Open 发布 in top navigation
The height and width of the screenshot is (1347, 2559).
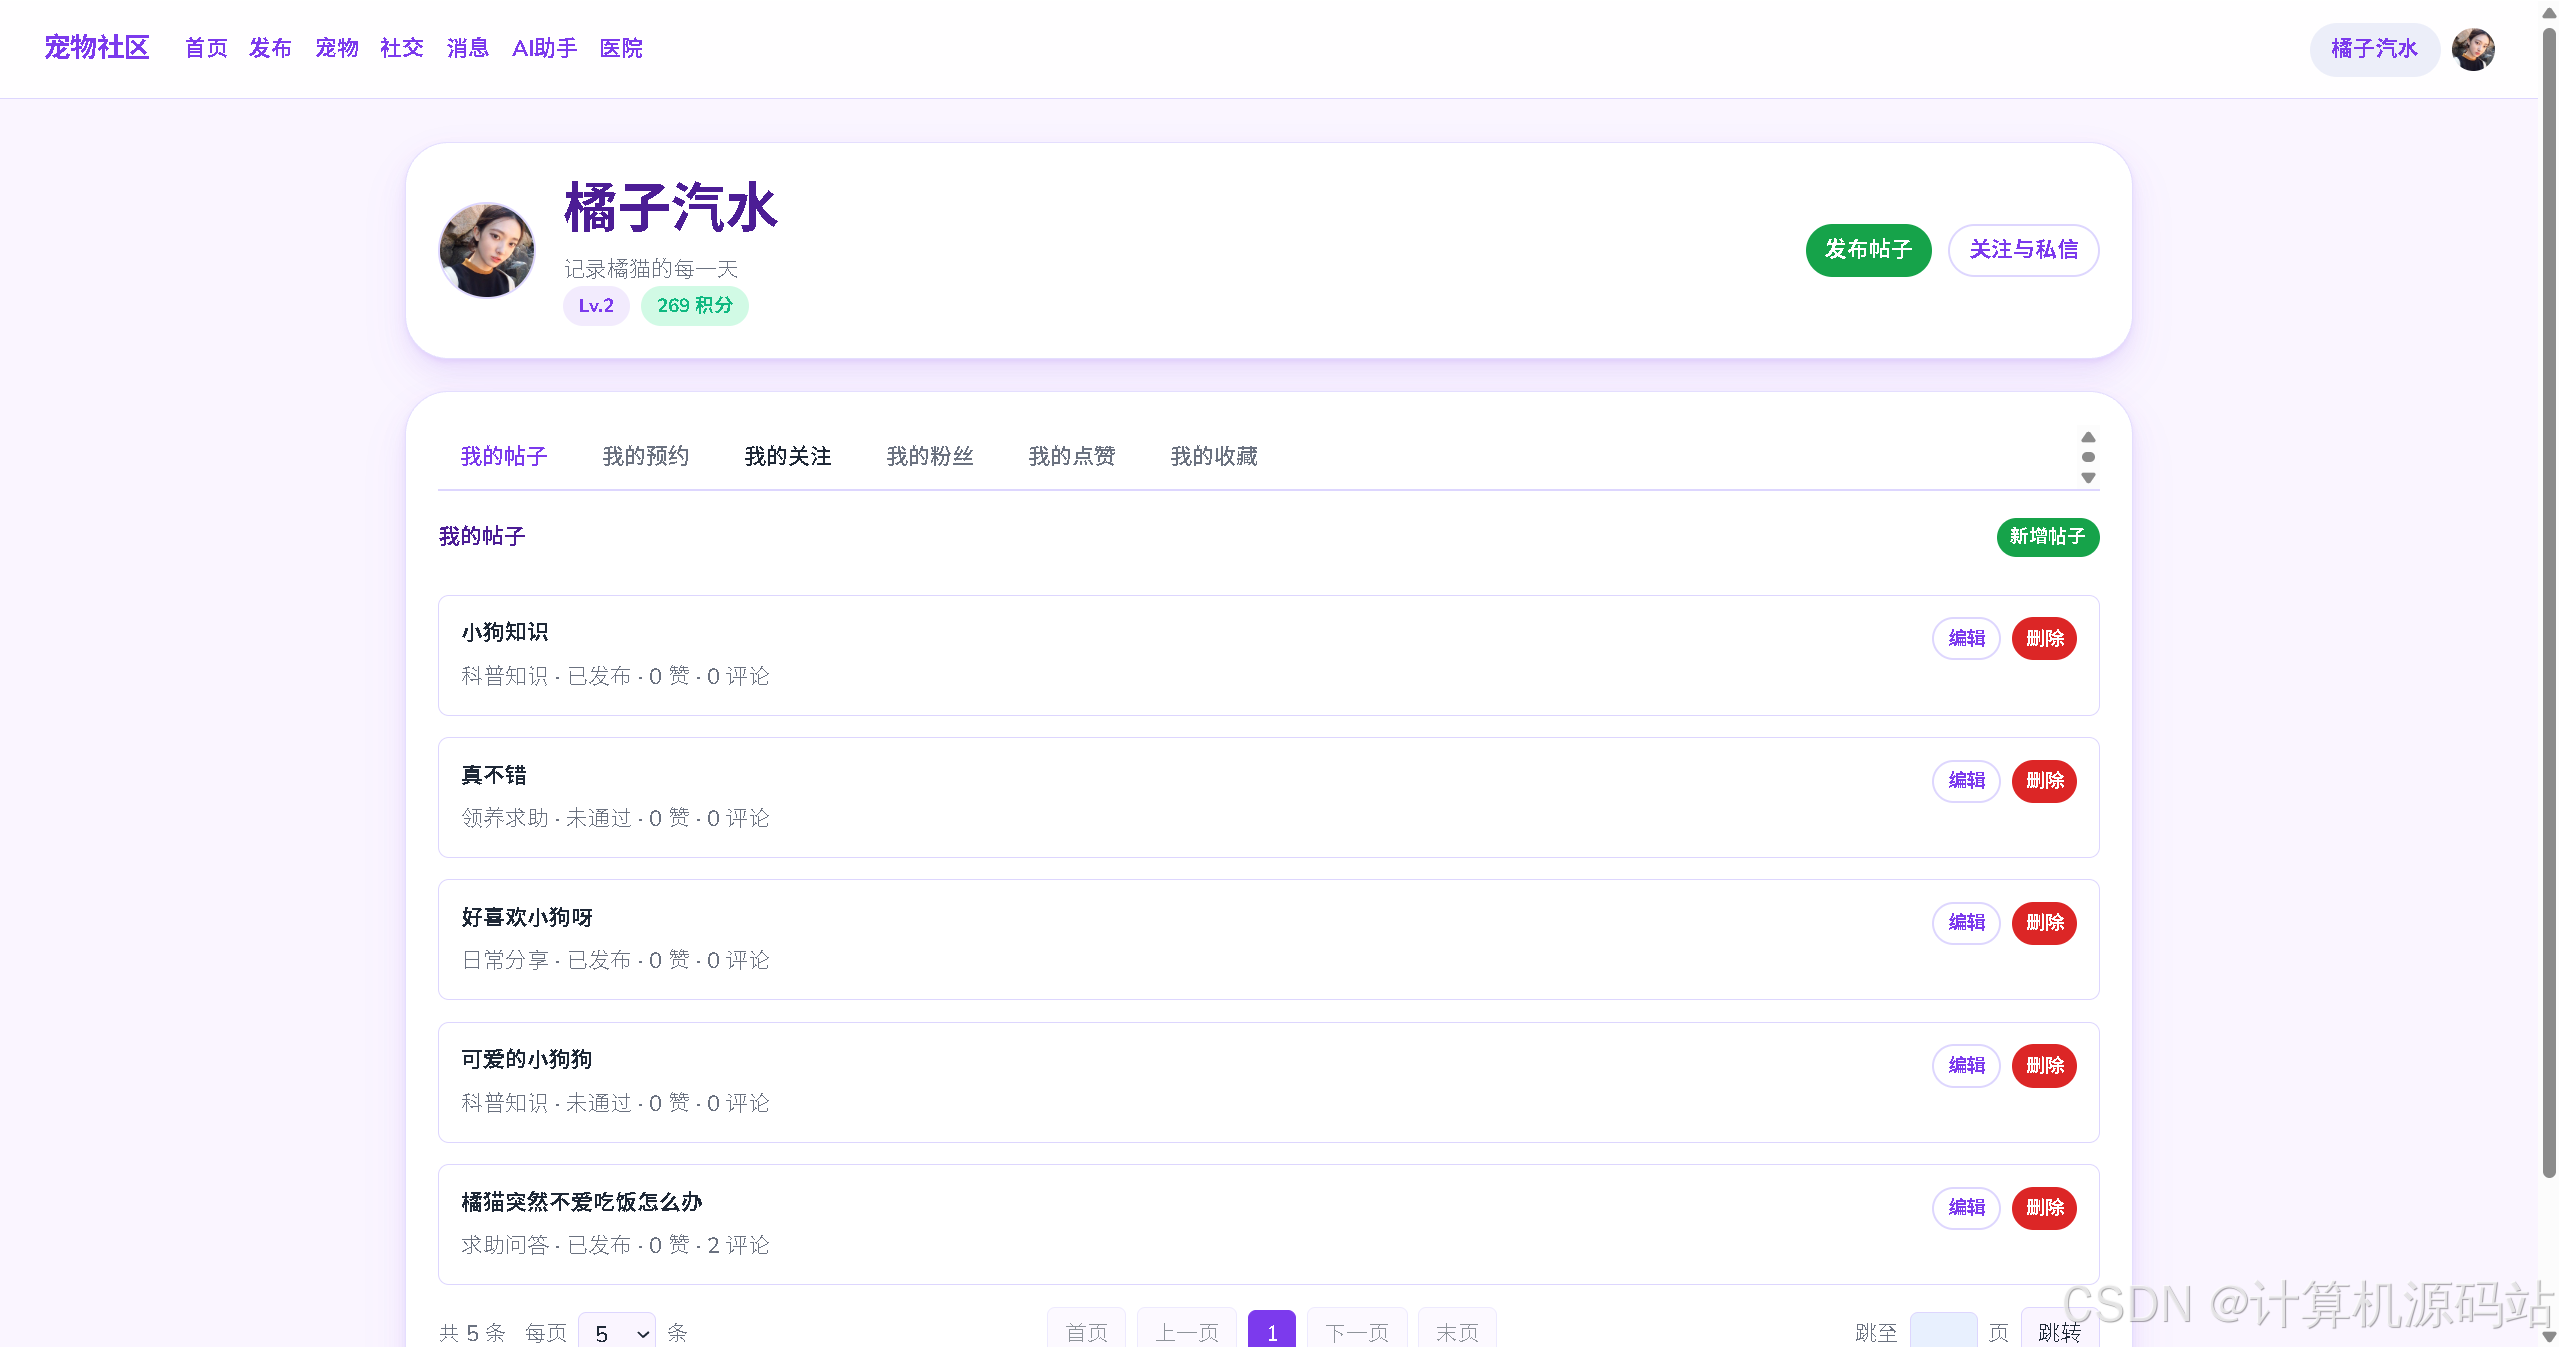tap(270, 48)
